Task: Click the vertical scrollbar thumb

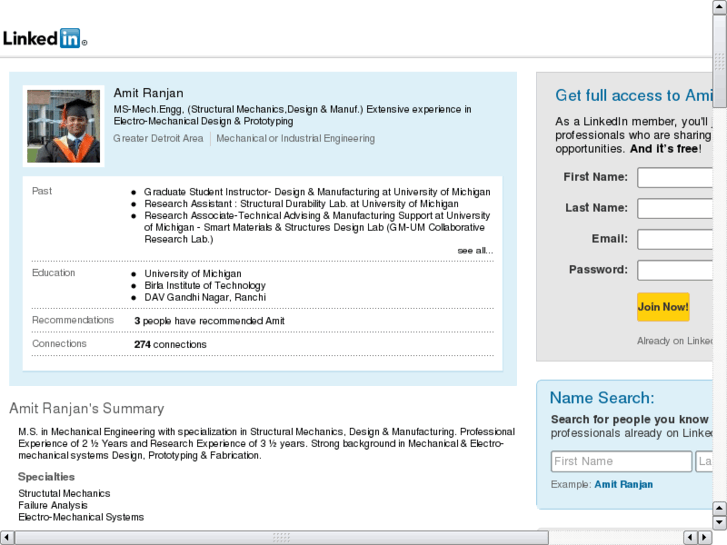Action: [x=719, y=61]
